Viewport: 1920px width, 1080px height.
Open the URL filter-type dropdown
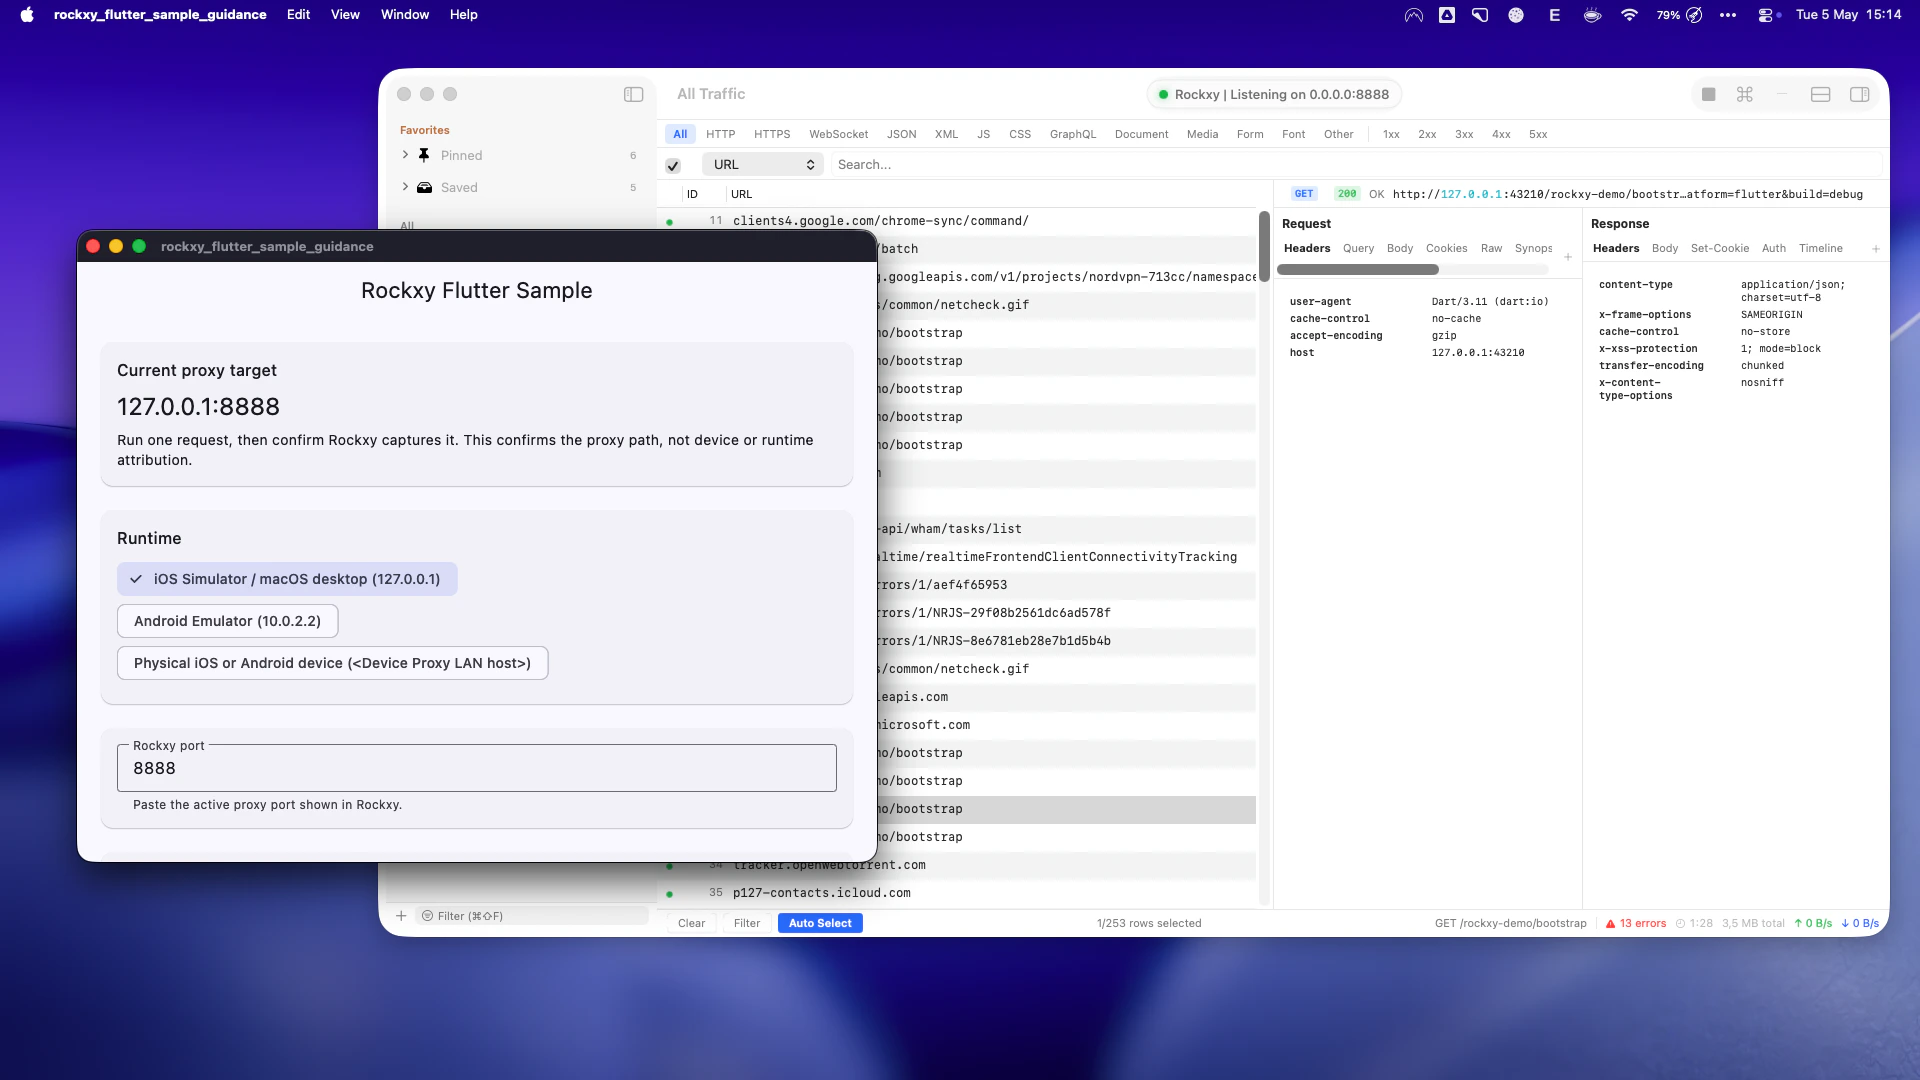coord(762,165)
